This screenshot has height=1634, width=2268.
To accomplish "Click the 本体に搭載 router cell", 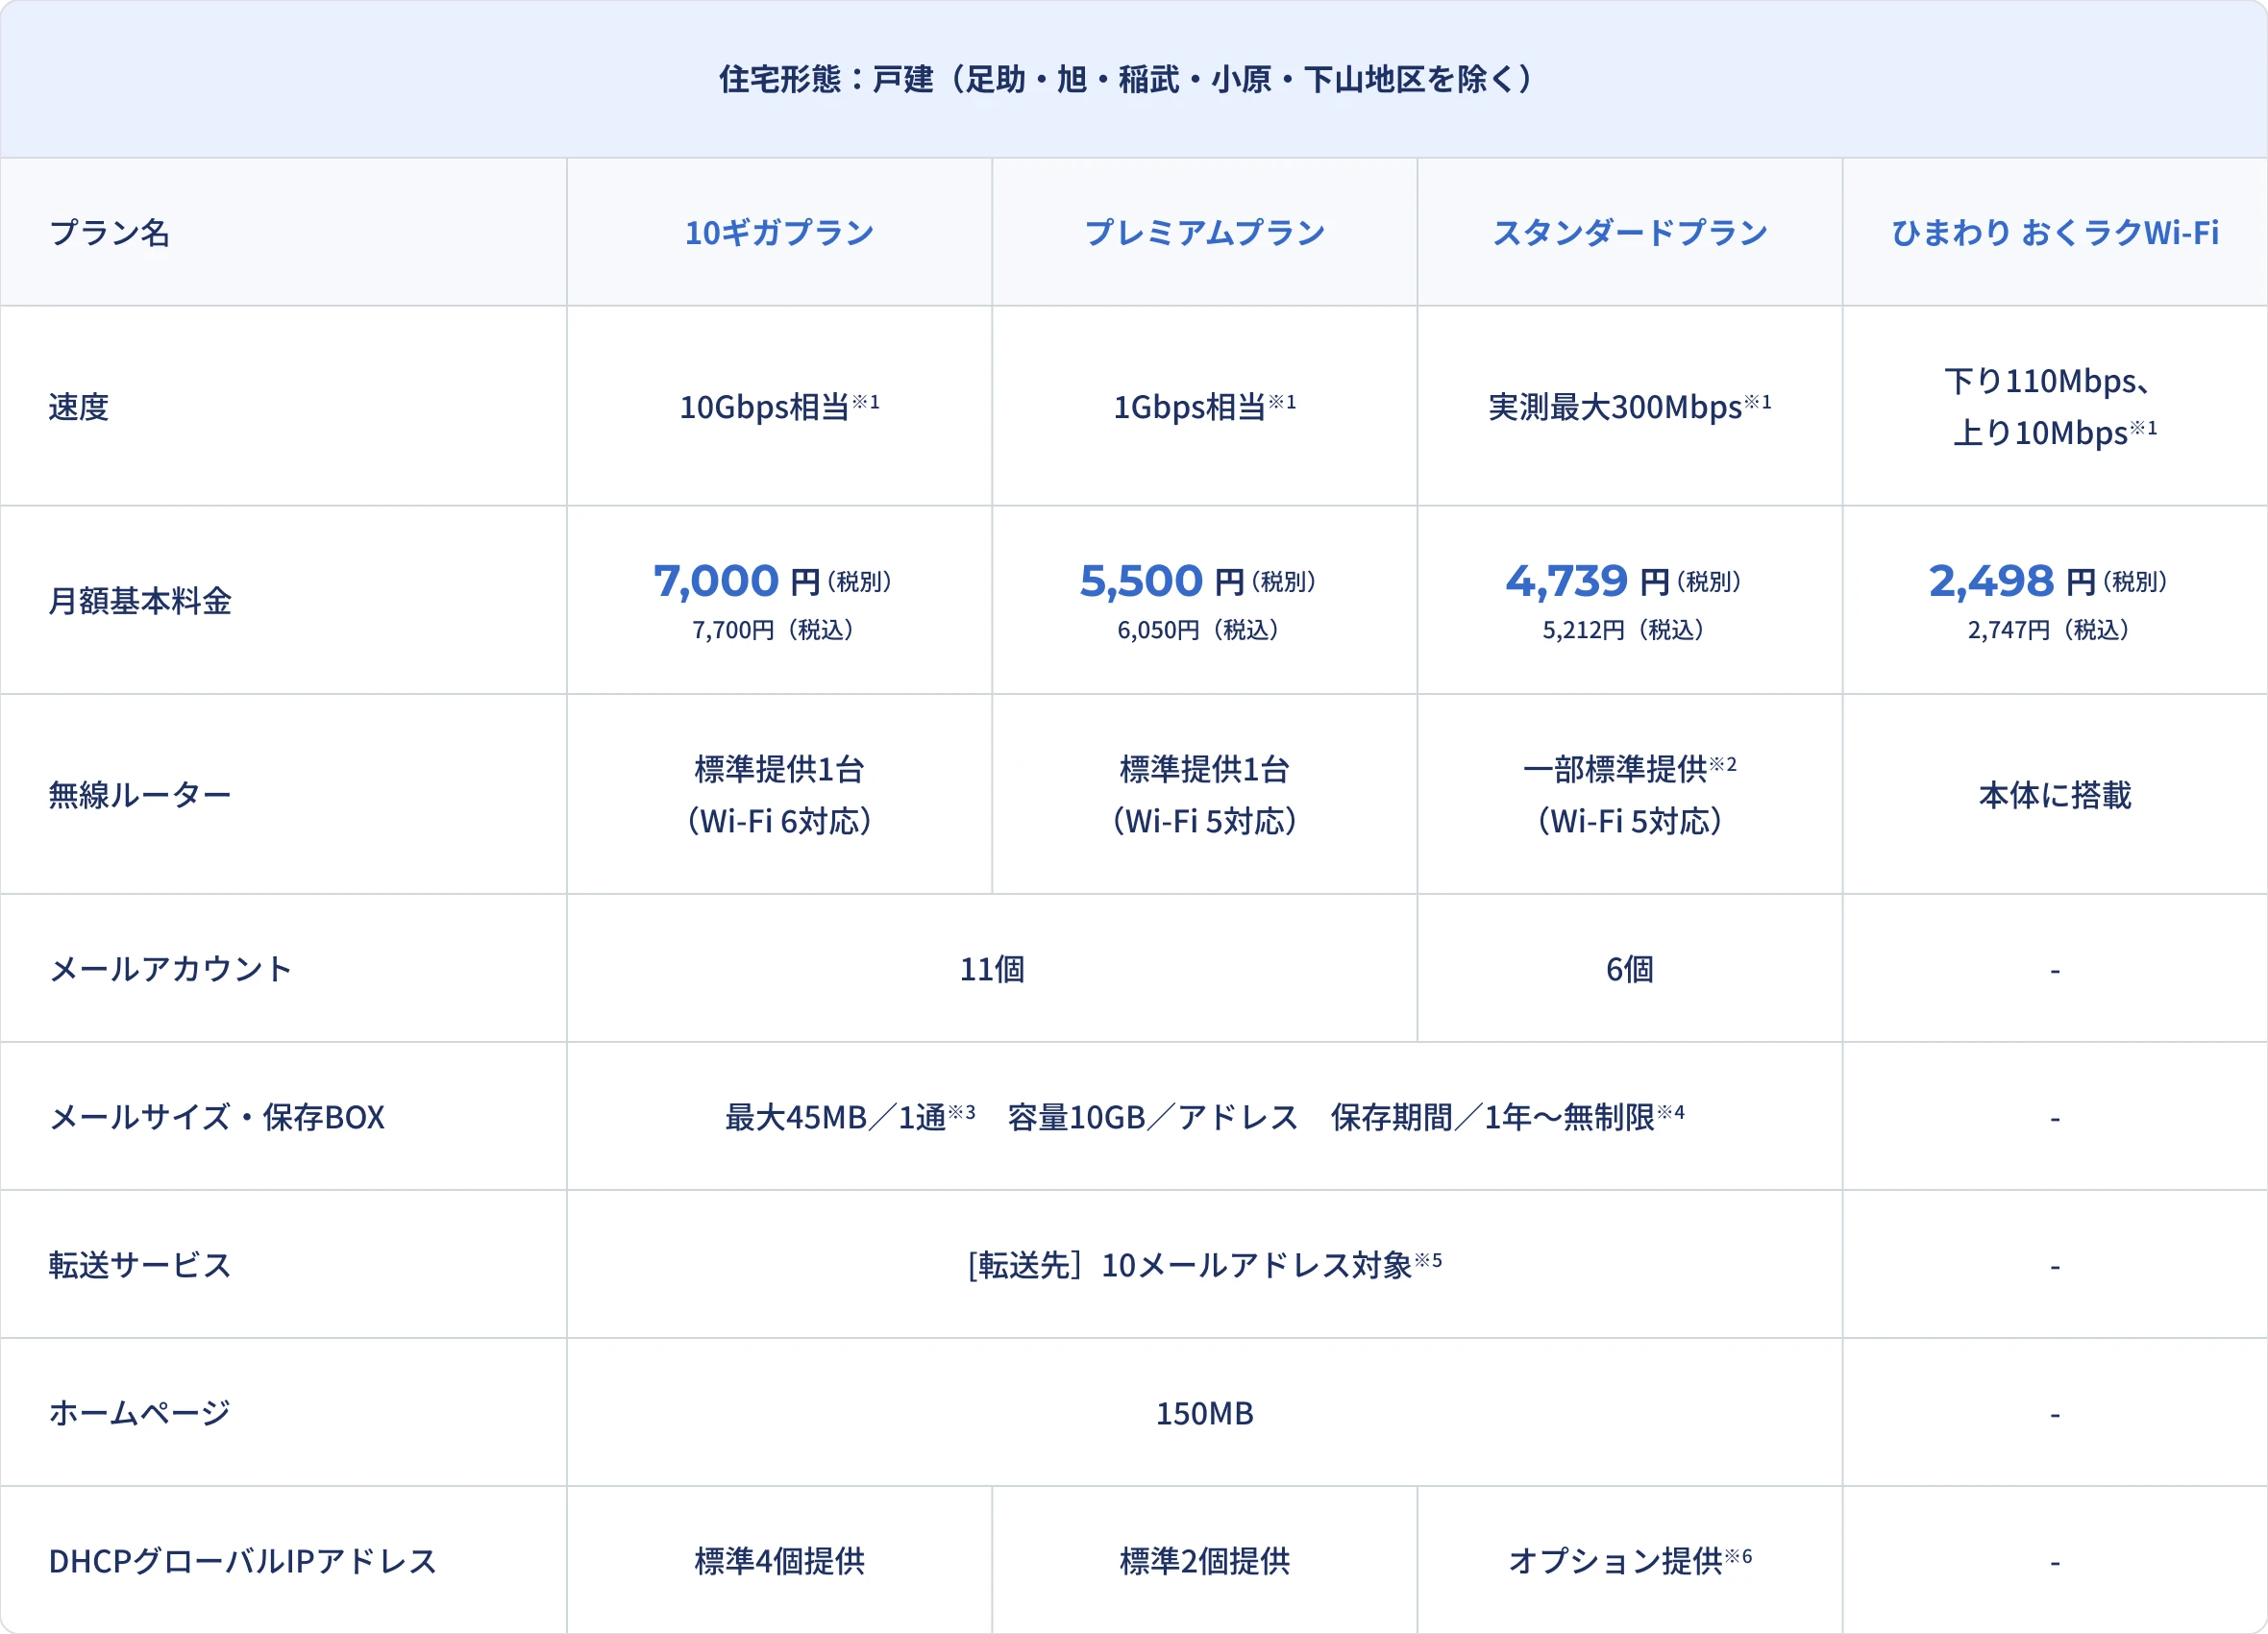I will 2054,795.
